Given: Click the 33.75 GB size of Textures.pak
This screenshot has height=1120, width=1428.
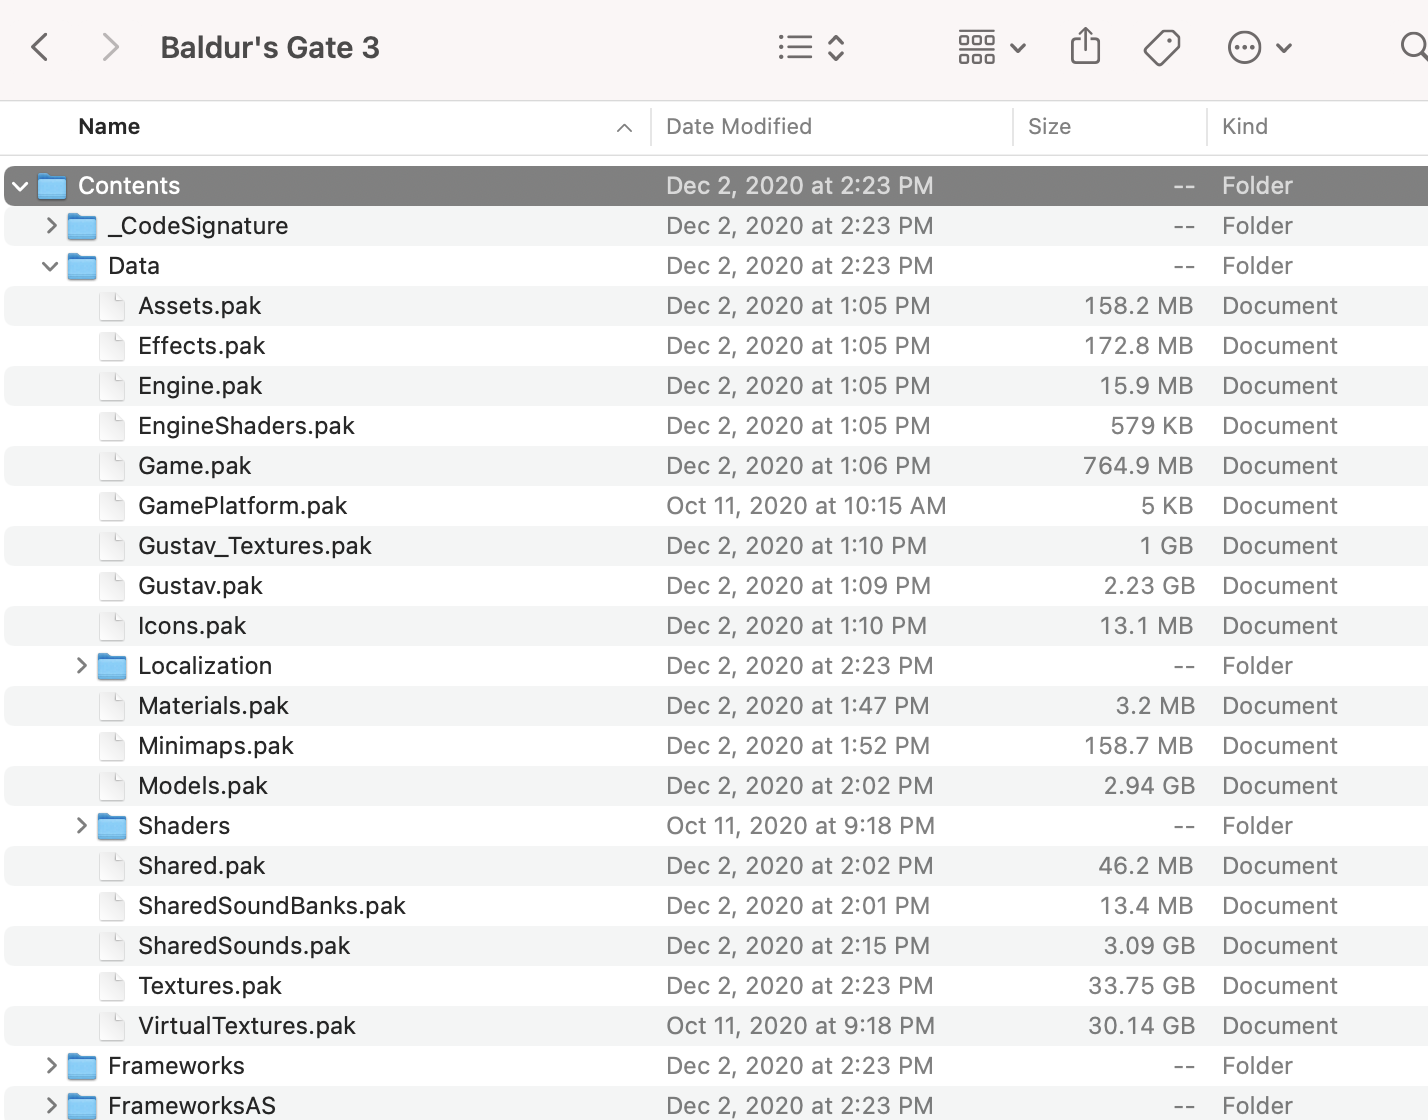Looking at the screenshot, I should coord(1142,986).
